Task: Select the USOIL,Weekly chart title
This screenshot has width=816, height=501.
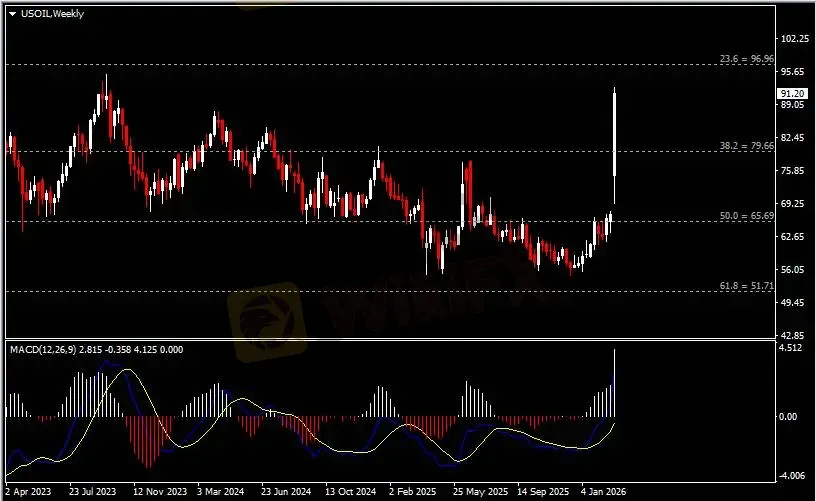Action: coord(52,14)
